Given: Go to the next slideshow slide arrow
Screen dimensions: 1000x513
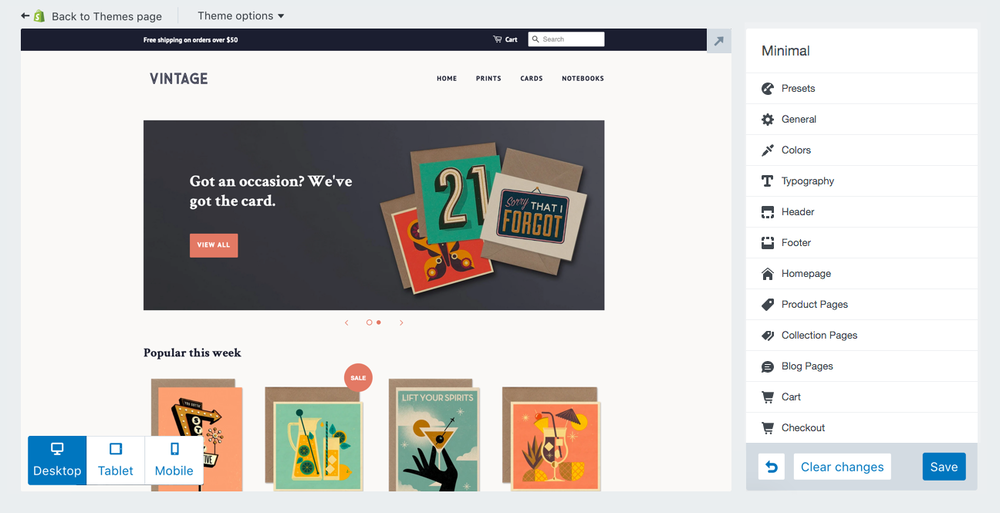Looking at the screenshot, I should pos(401,323).
